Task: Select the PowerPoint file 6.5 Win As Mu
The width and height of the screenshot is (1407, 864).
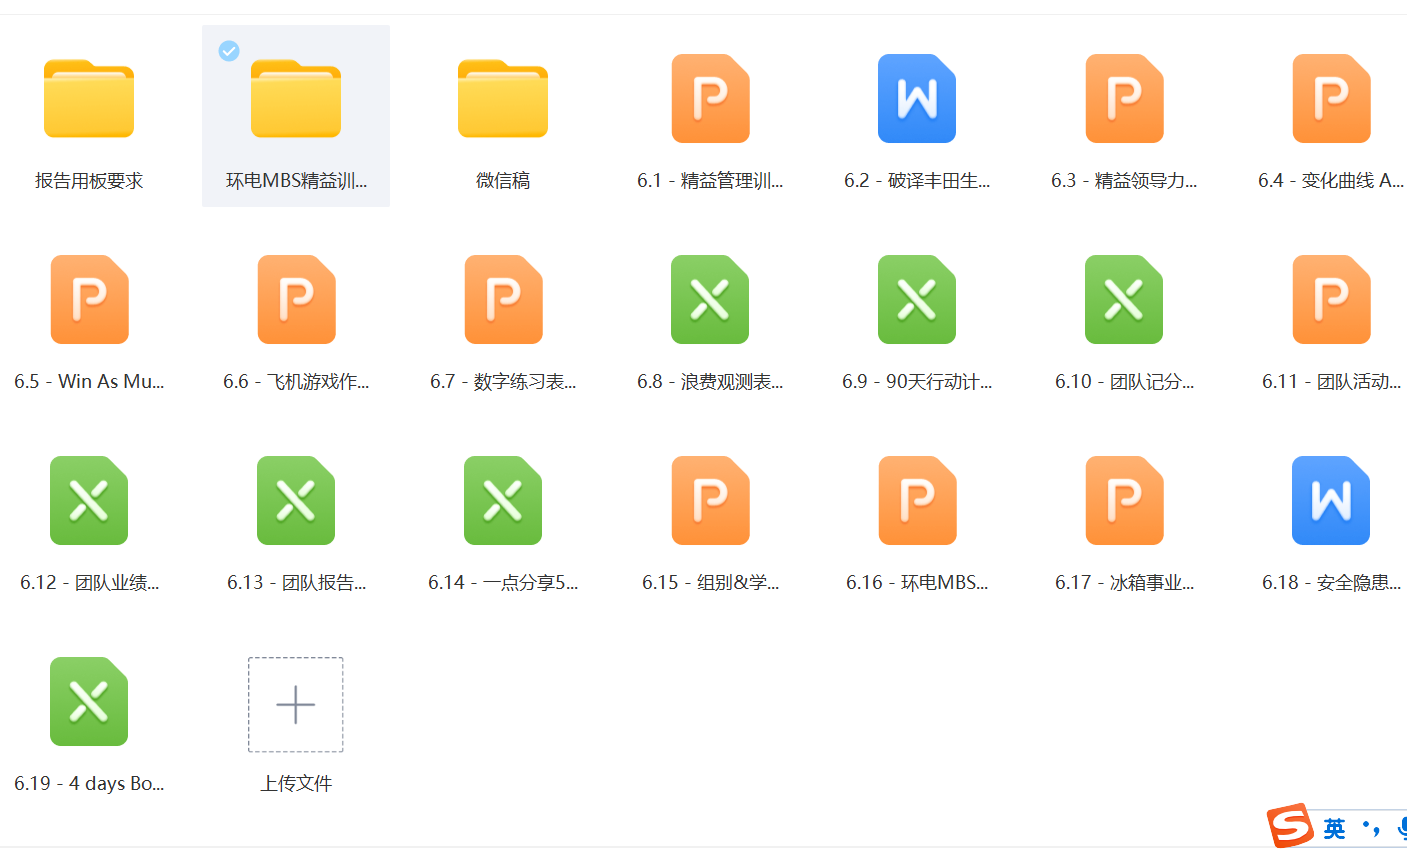Action: [x=89, y=299]
